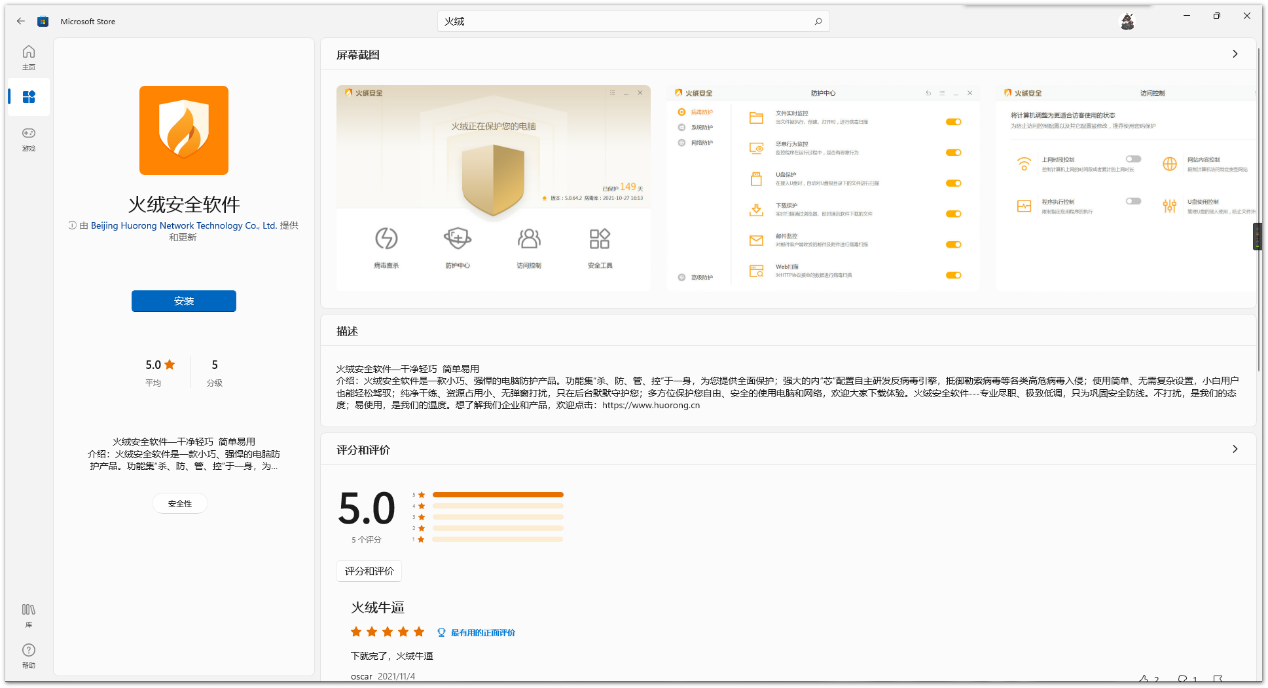
Task: Open the Library (库) in the sidebar
Action: pyautogui.click(x=28, y=614)
